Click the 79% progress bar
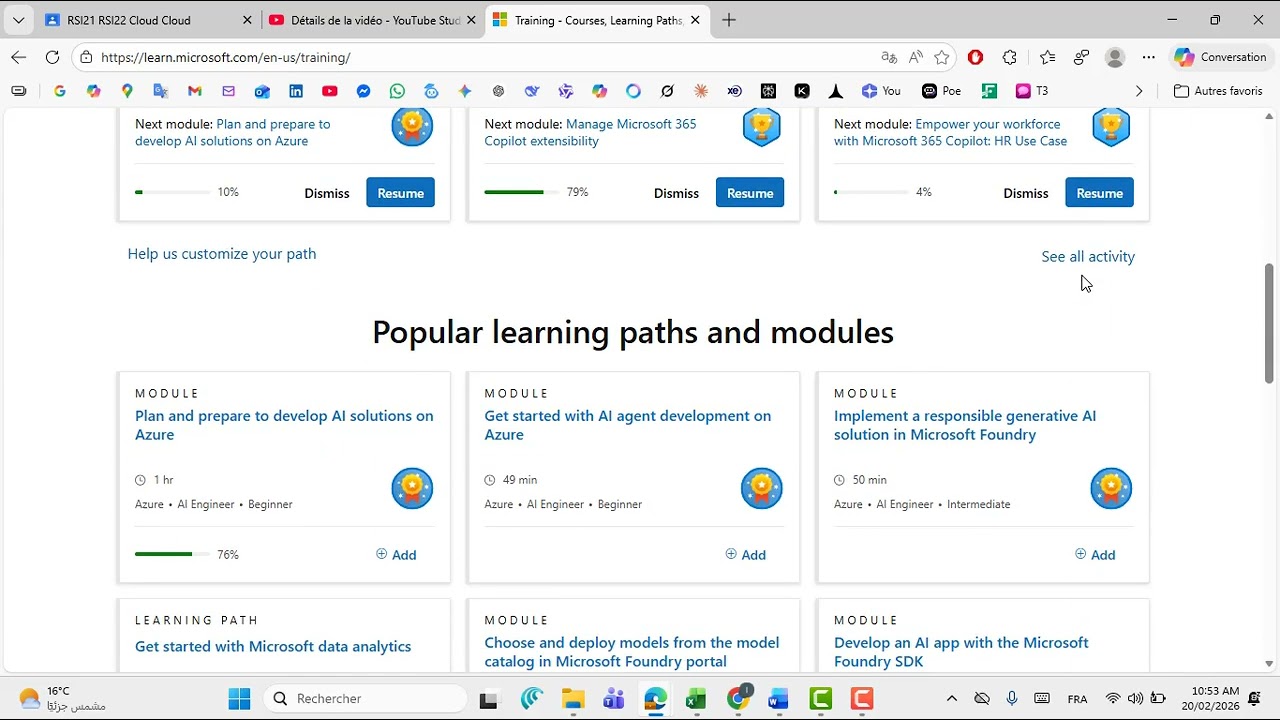The width and height of the screenshot is (1280, 720). (x=522, y=192)
